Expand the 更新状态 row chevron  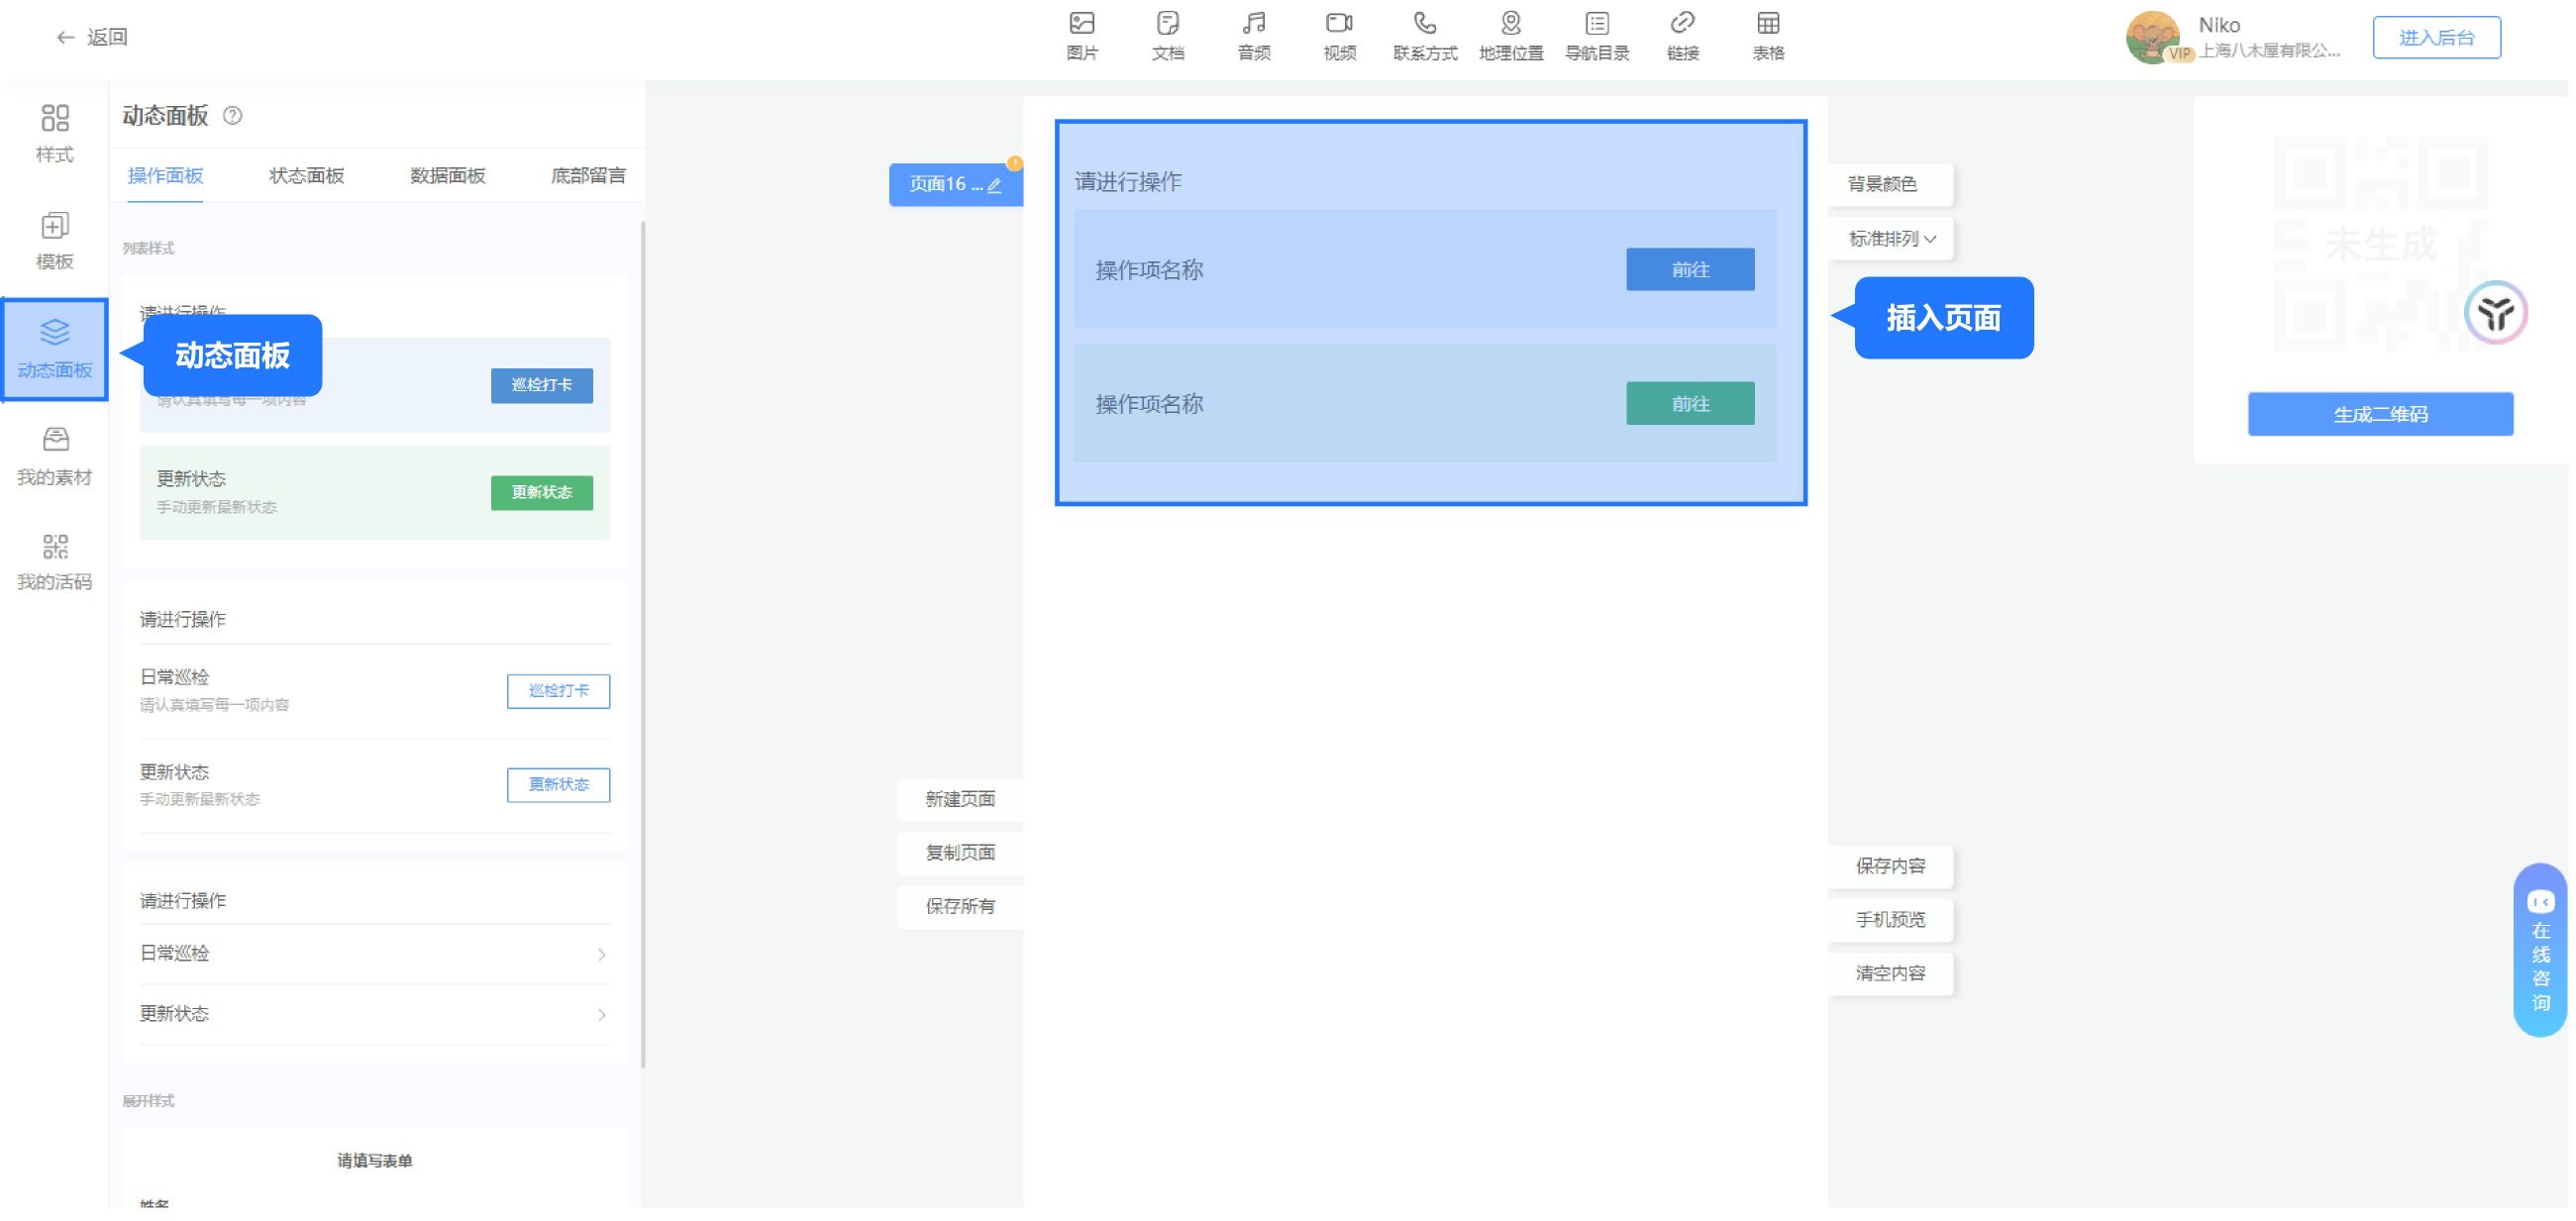602,1016
